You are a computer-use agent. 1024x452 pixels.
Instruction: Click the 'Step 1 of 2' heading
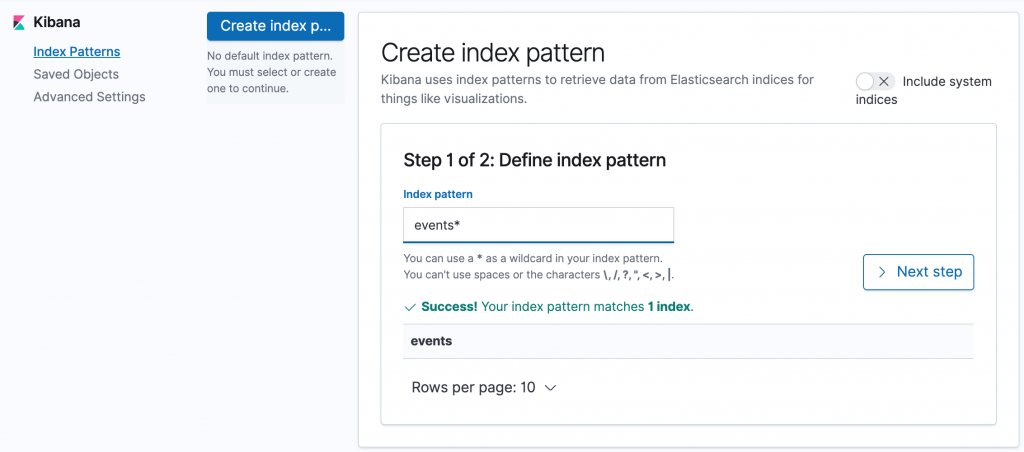pos(534,160)
